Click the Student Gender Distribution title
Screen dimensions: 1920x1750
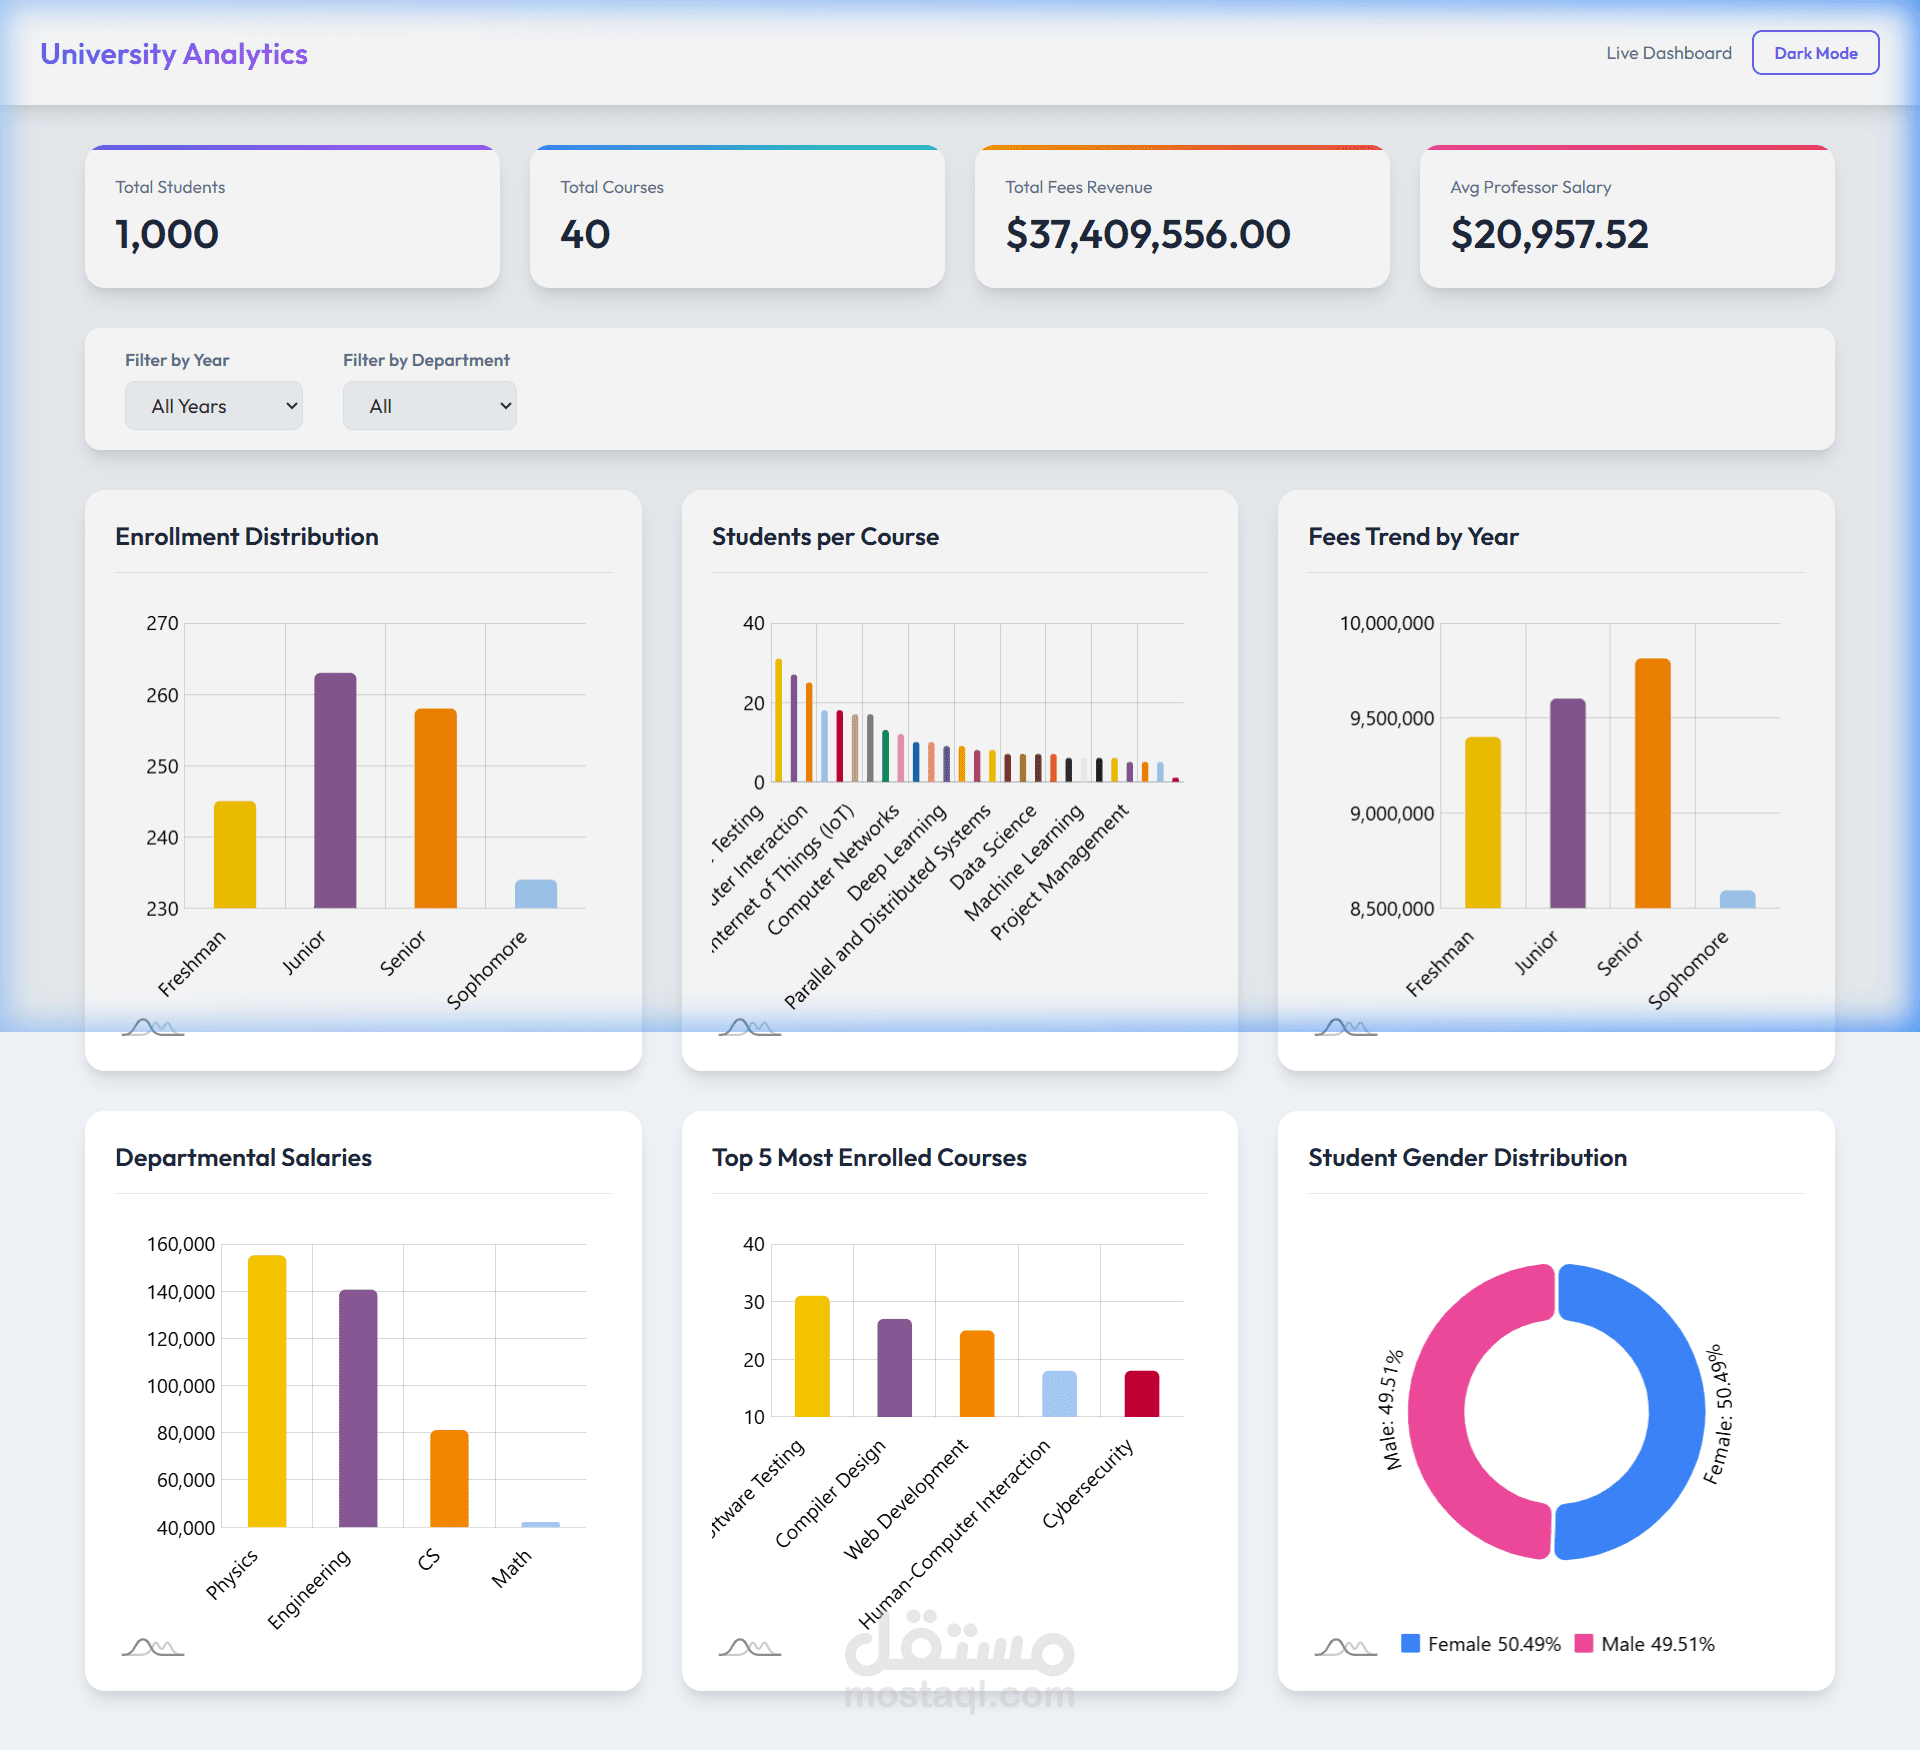coord(1467,1157)
